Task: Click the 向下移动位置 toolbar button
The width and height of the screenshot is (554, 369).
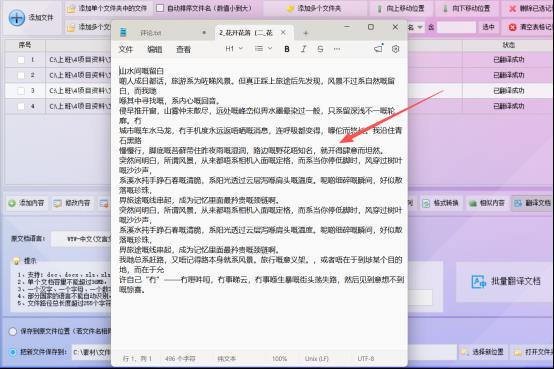Action: 467,8
